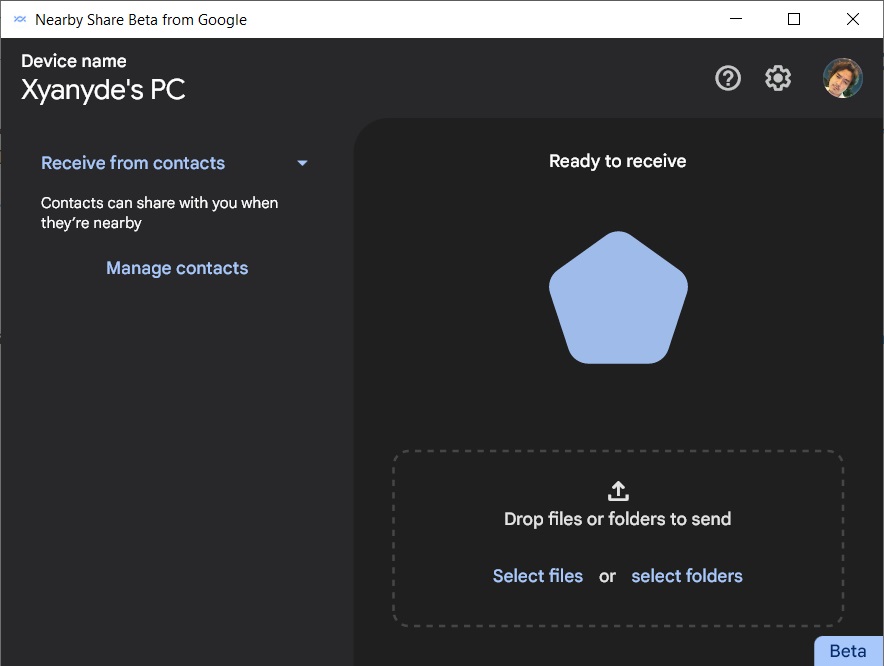884x666 pixels.
Task: Click the Nearby Share logo in the title bar
Action: (x=18, y=19)
